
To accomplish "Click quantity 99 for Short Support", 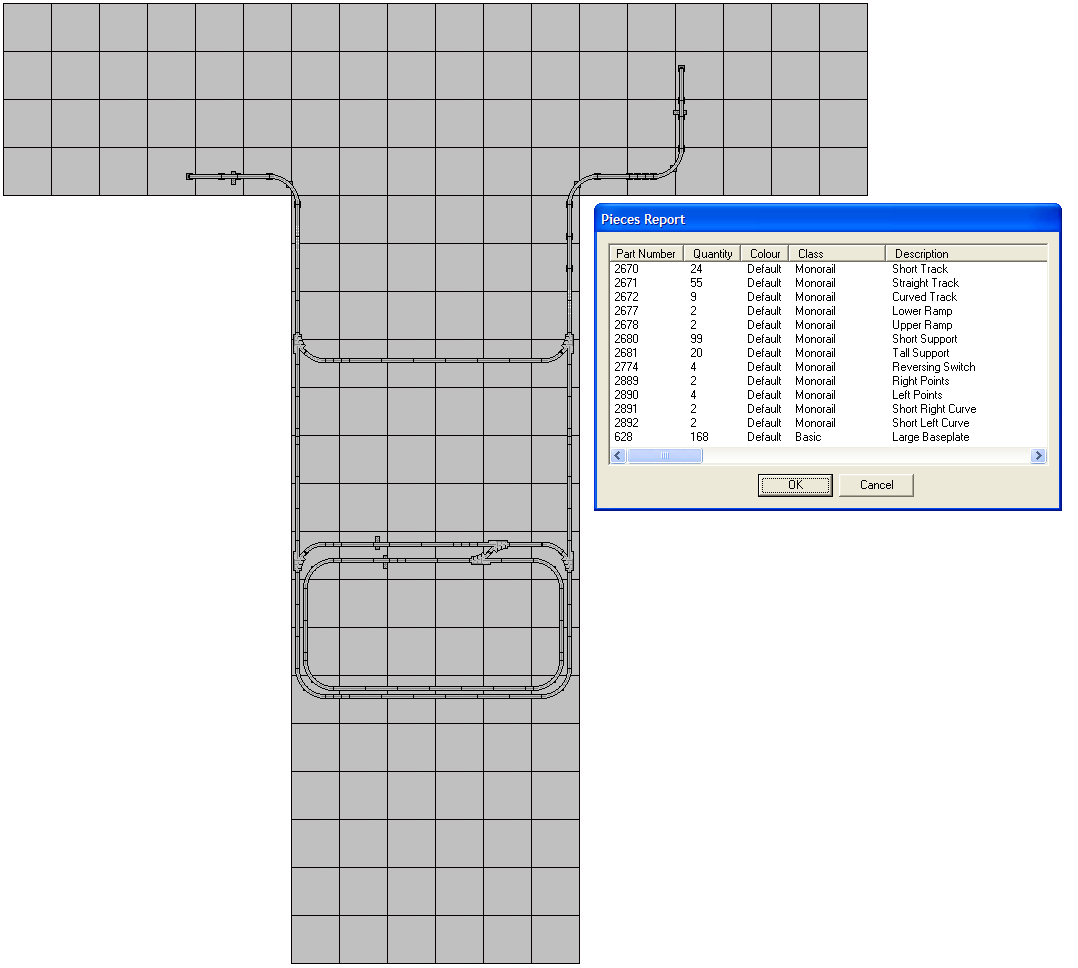I will point(696,339).
